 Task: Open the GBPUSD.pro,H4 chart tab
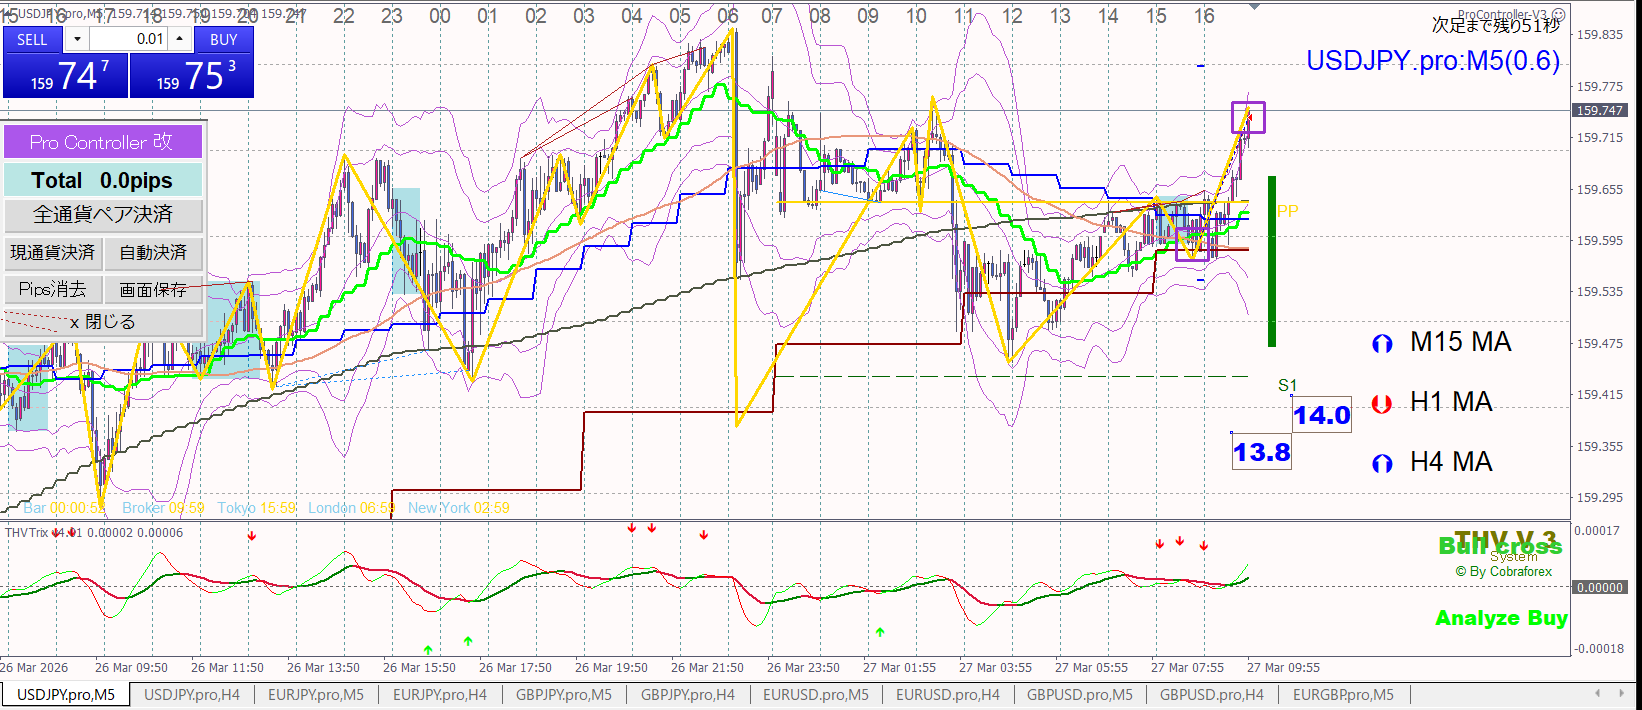(x=1211, y=694)
